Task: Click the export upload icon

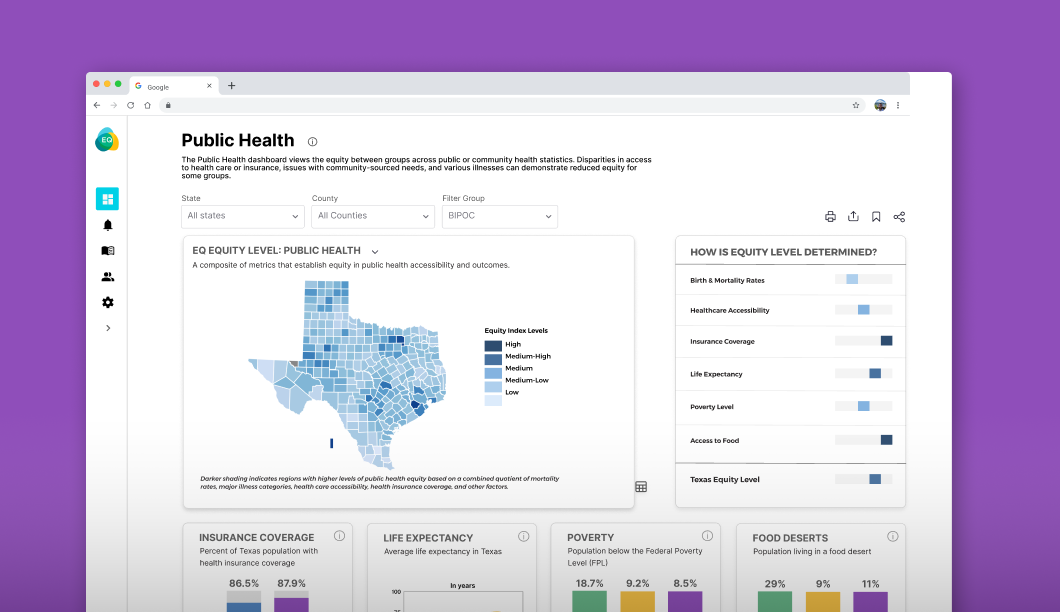Action: (853, 217)
